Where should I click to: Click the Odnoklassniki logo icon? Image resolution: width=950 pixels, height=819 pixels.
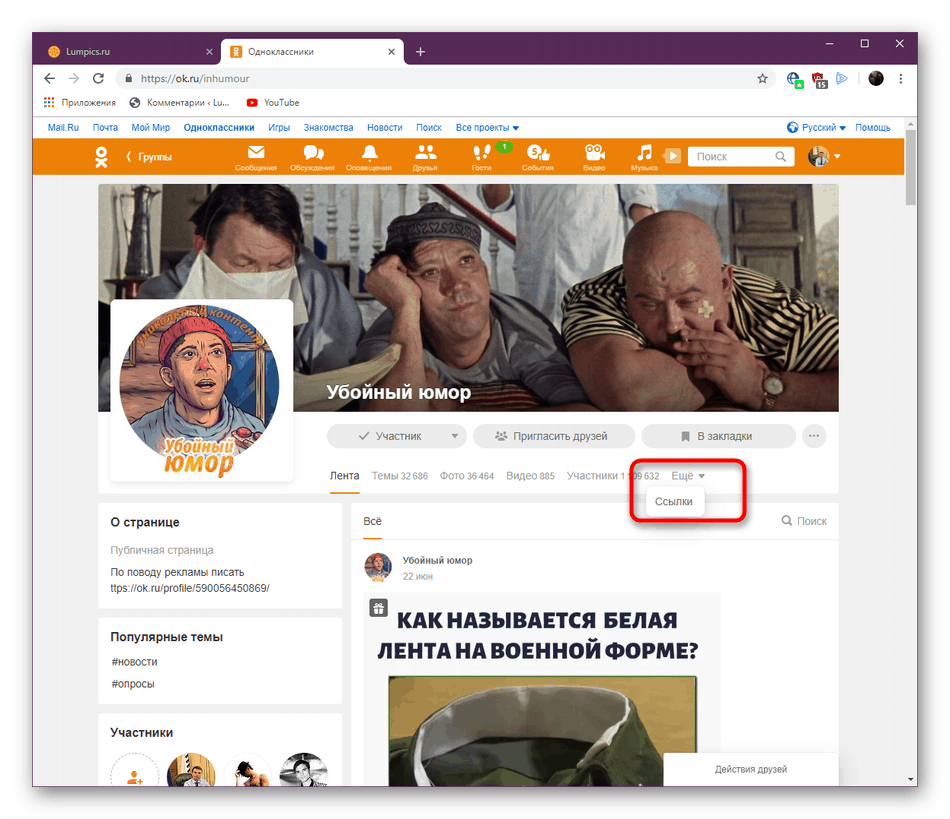(x=101, y=157)
